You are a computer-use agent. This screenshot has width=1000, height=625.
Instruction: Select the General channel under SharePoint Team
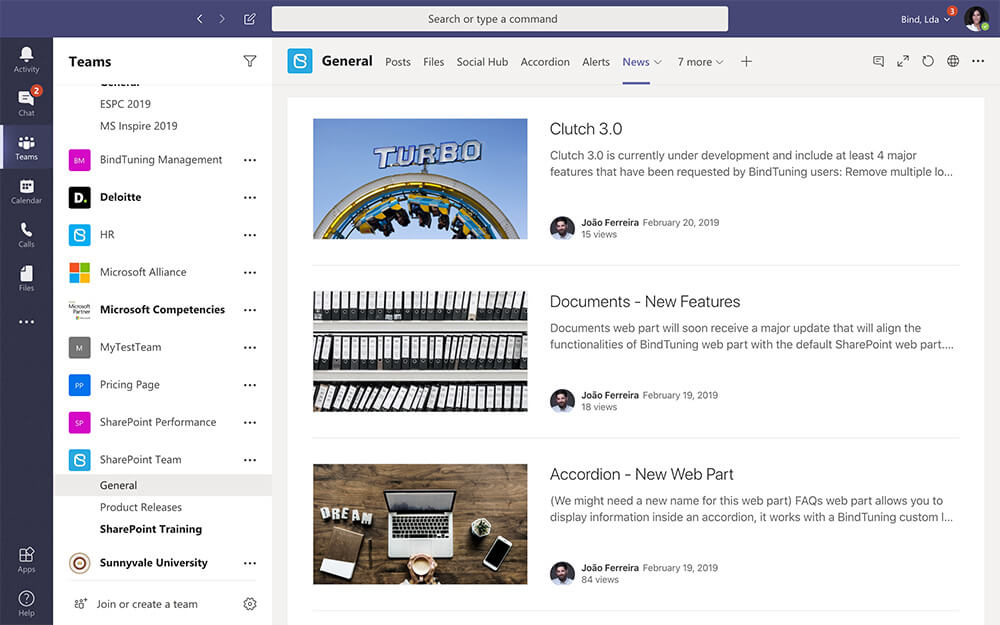[x=163, y=485]
